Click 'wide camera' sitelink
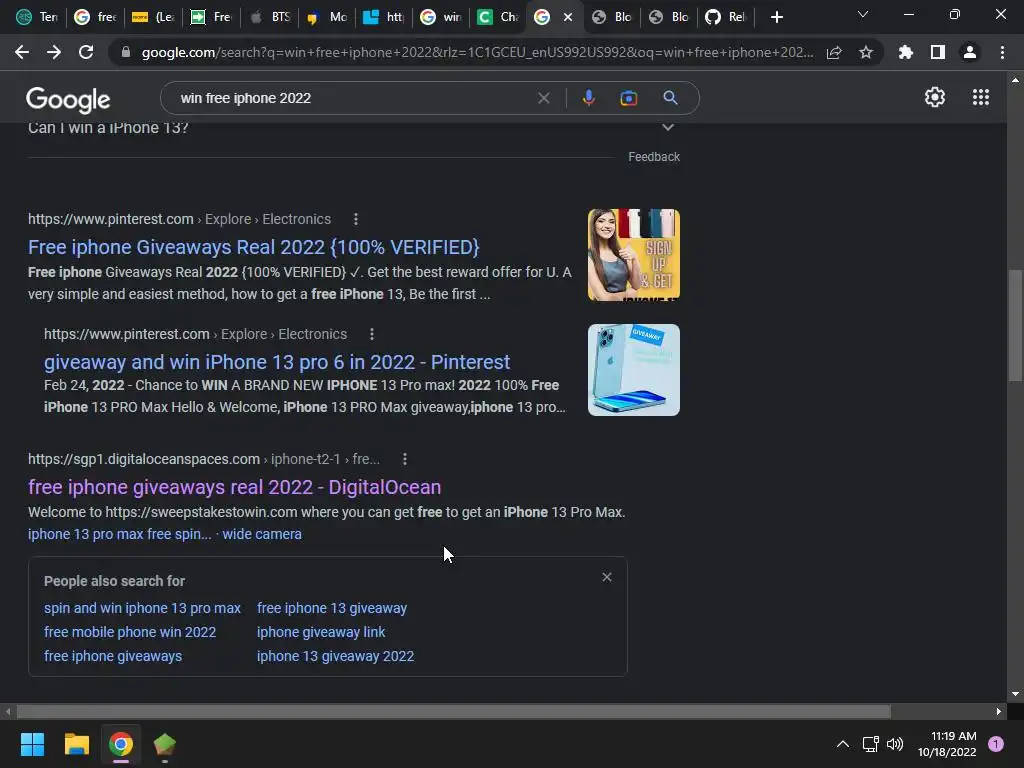 pos(262,534)
